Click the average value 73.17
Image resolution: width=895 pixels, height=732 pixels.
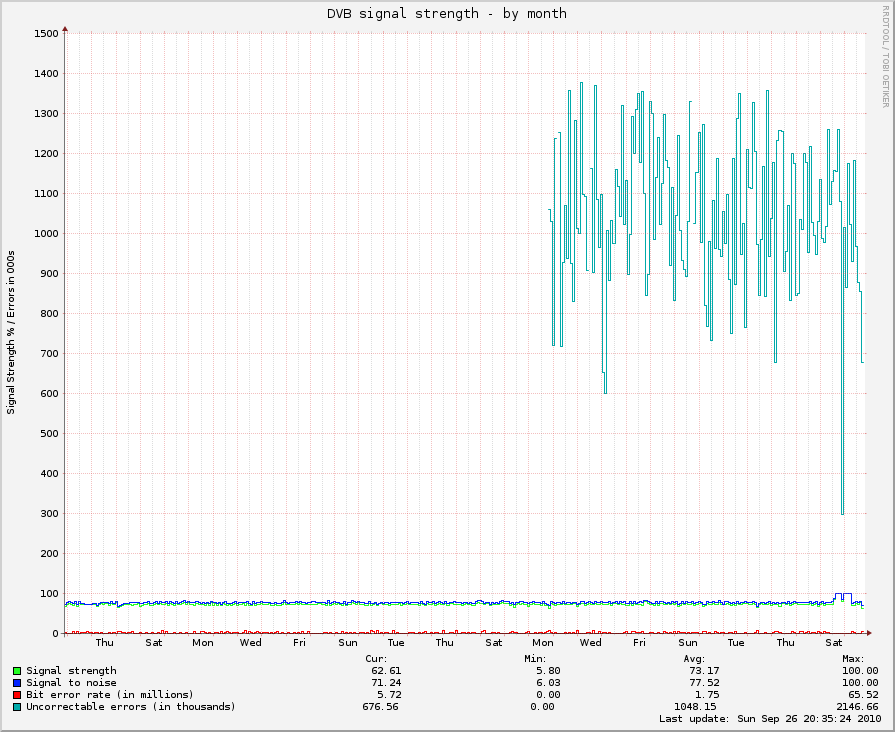(704, 670)
